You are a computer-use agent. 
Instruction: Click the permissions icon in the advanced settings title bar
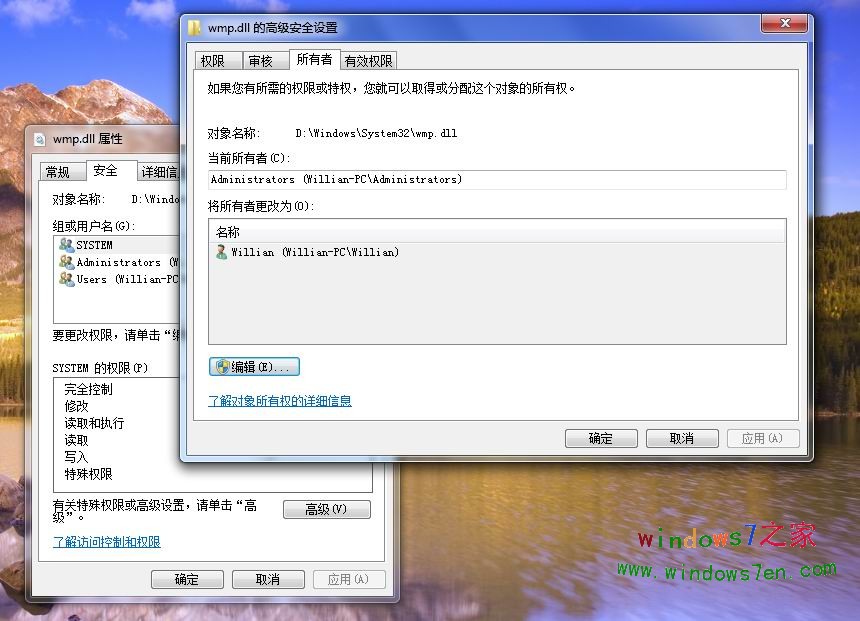click(197, 28)
